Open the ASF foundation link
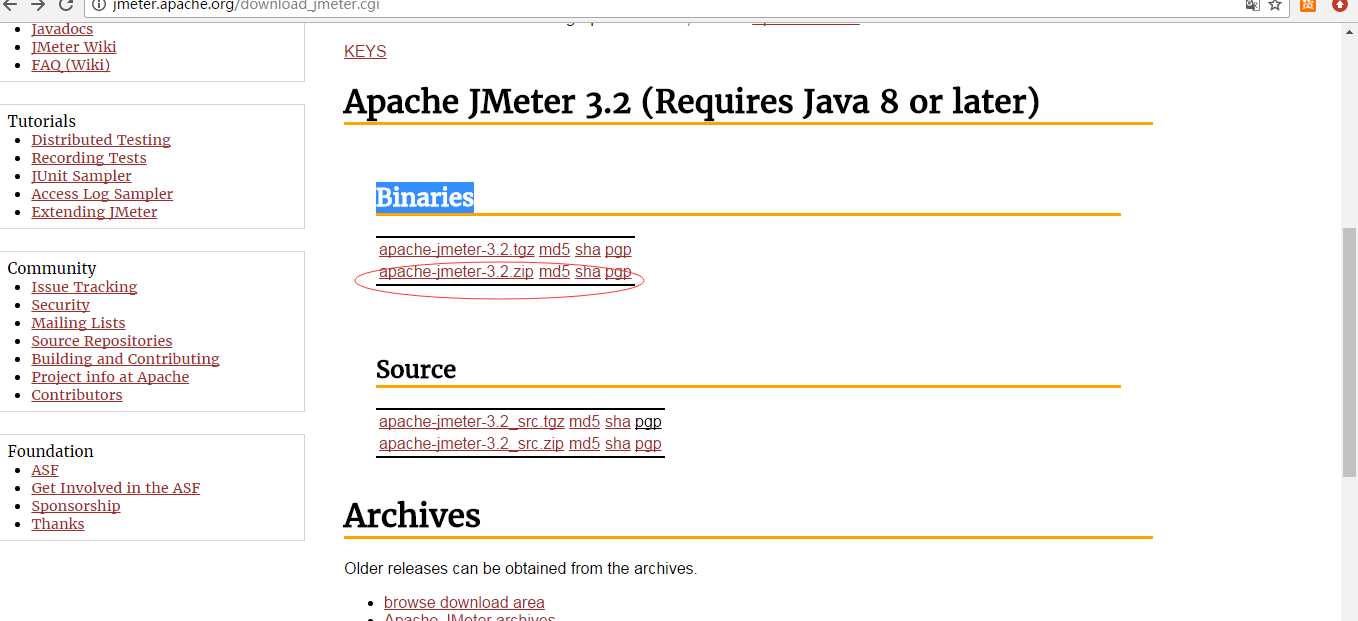The height and width of the screenshot is (621, 1358). [45, 470]
